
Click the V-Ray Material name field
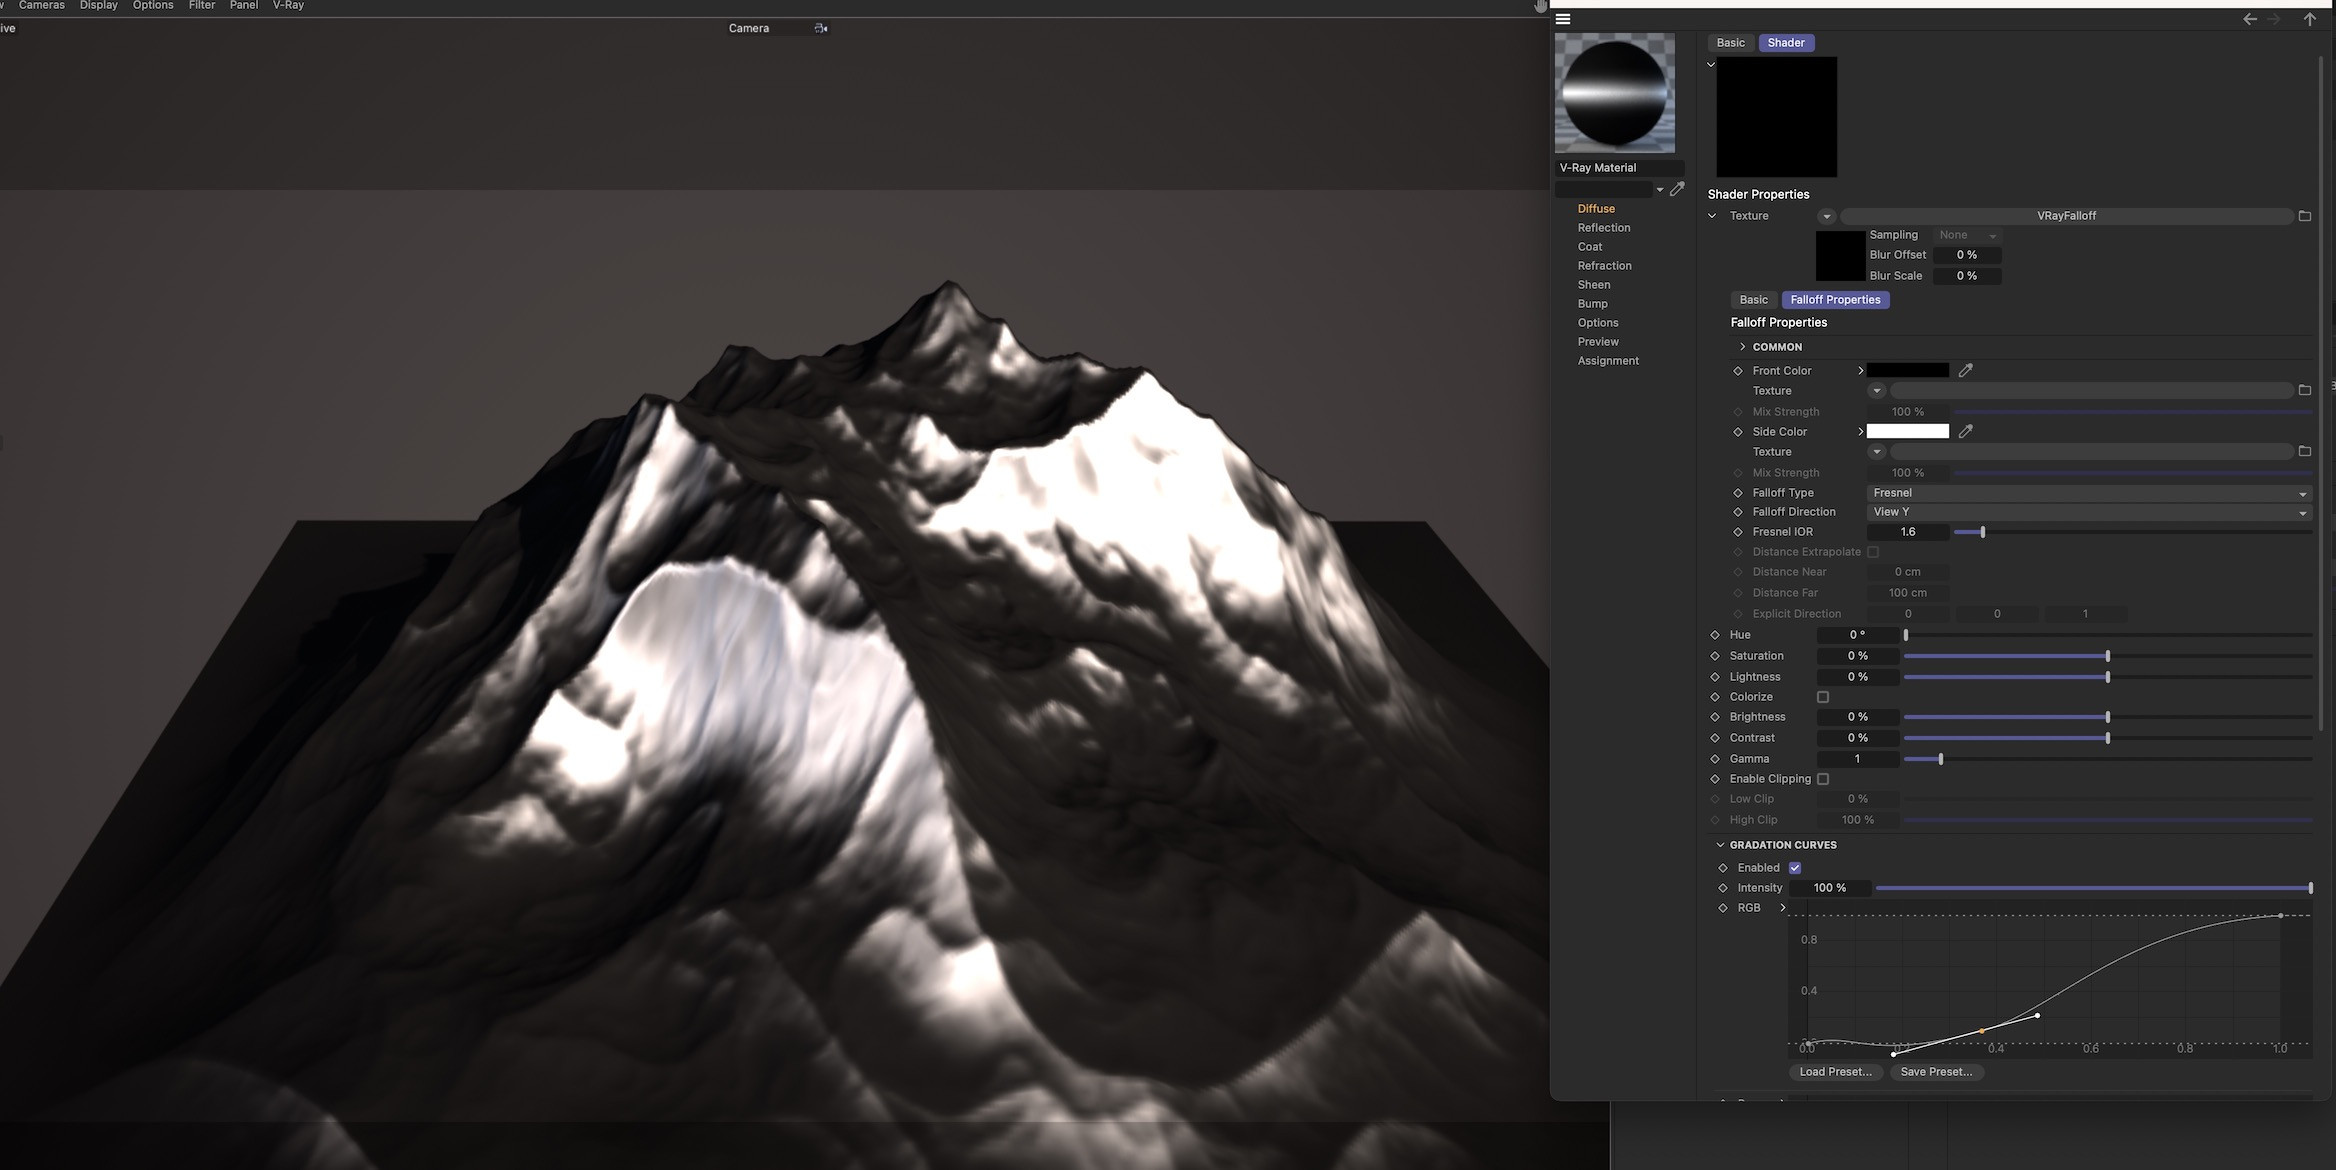pyautogui.click(x=1619, y=168)
